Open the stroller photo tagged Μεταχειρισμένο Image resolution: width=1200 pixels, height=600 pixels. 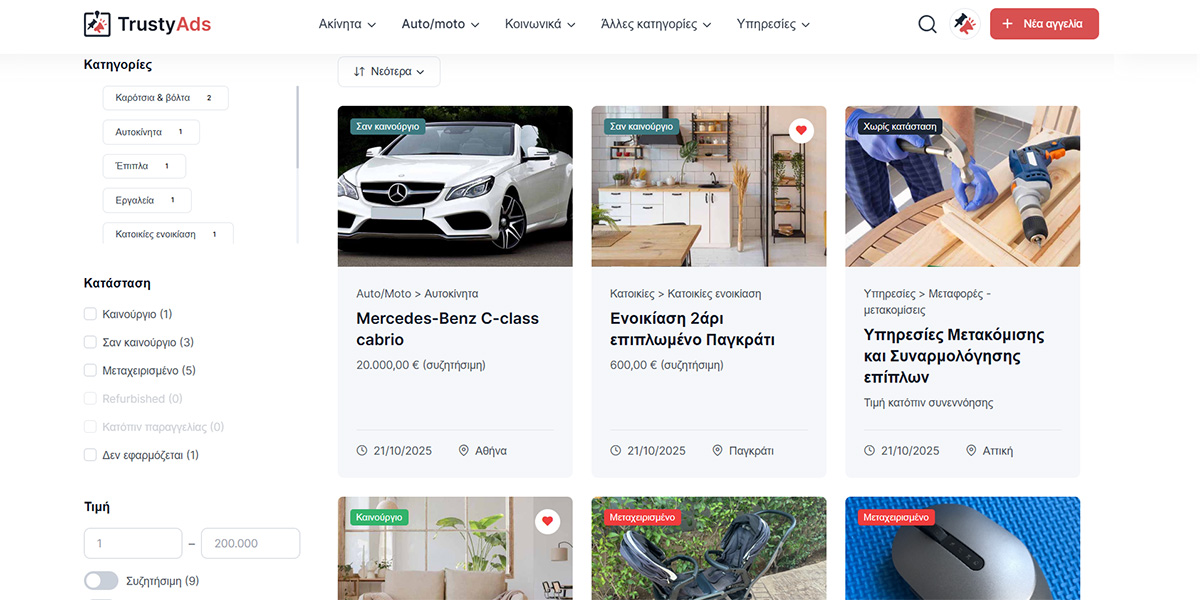click(x=709, y=548)
